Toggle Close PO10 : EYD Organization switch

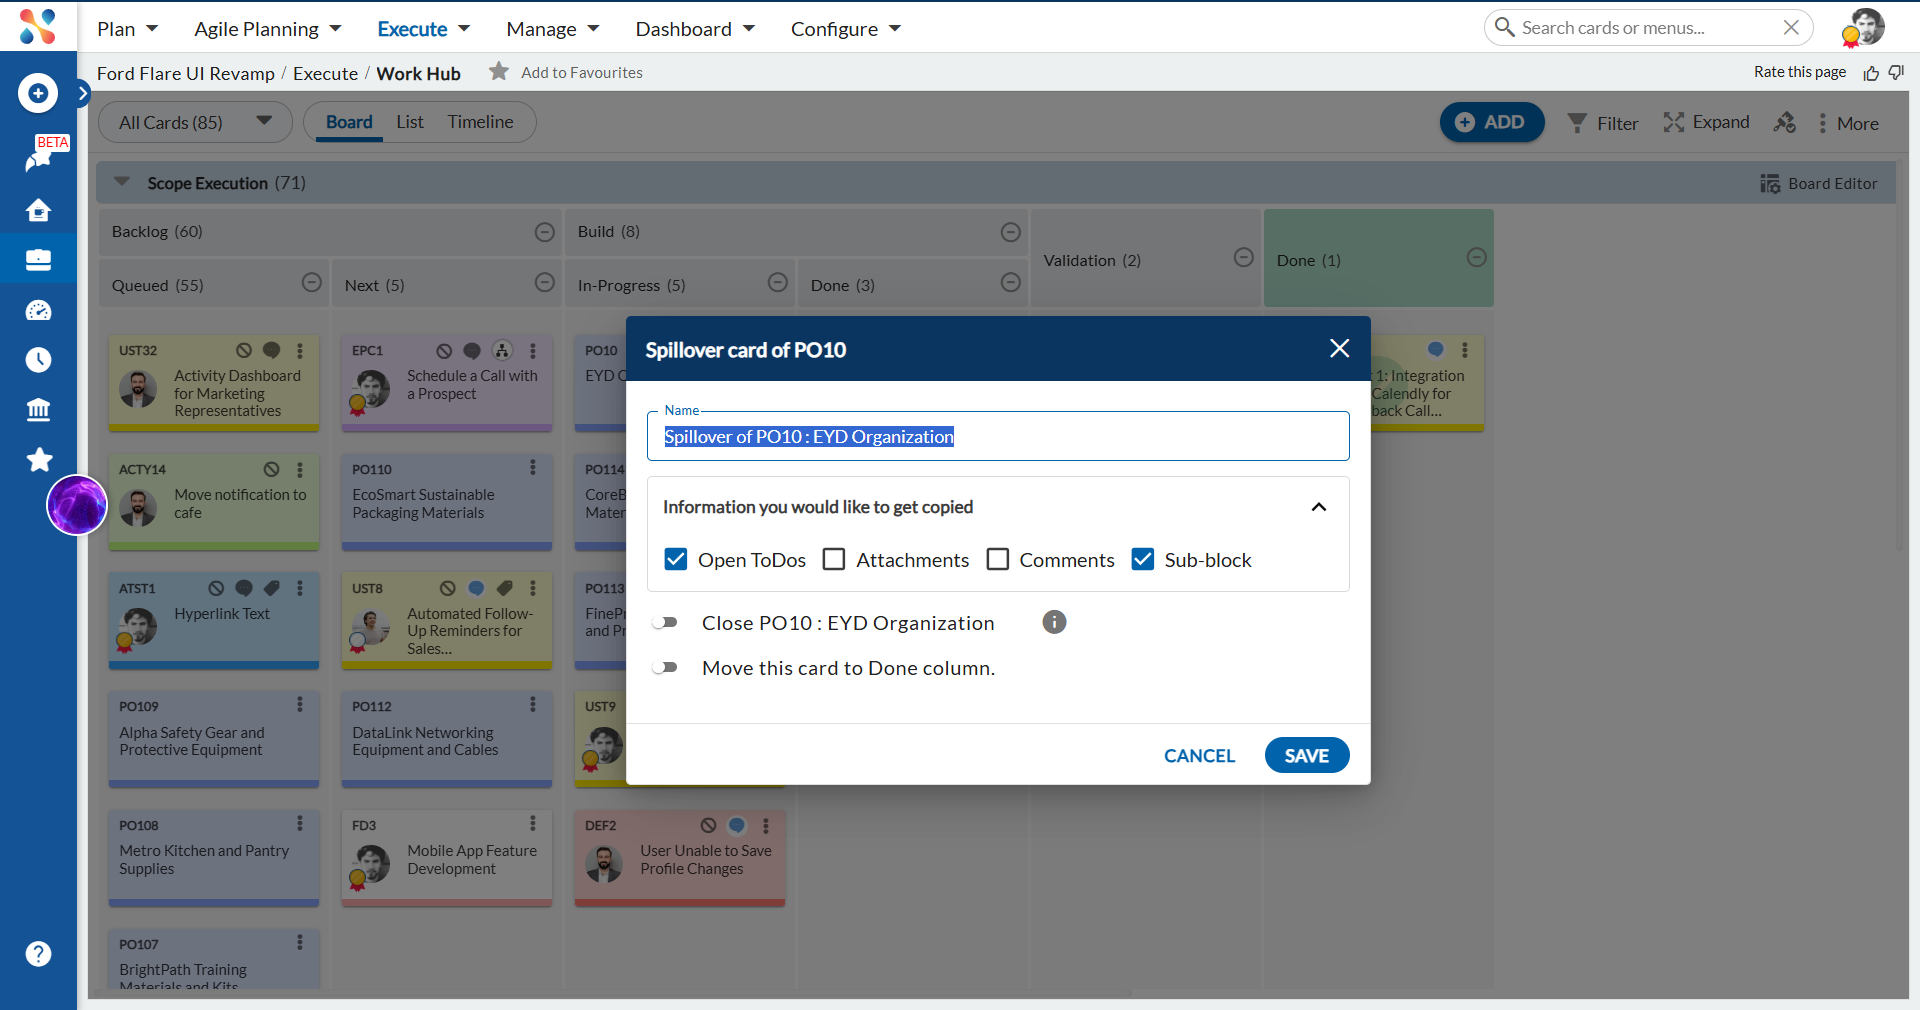point(665,622)
